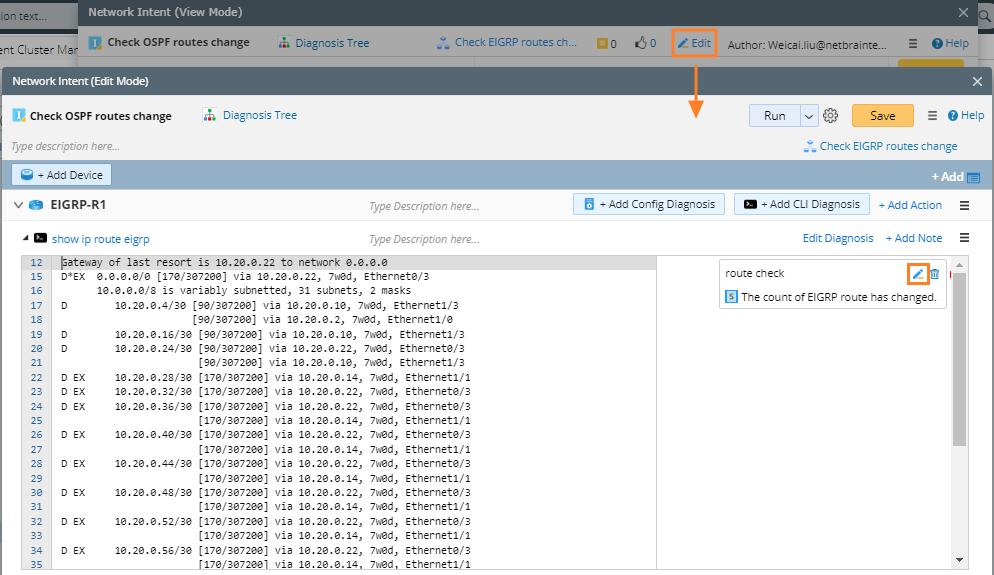
Task: Open Check EIGRP routes ch... link in View Mode
Action: (515, 42)
